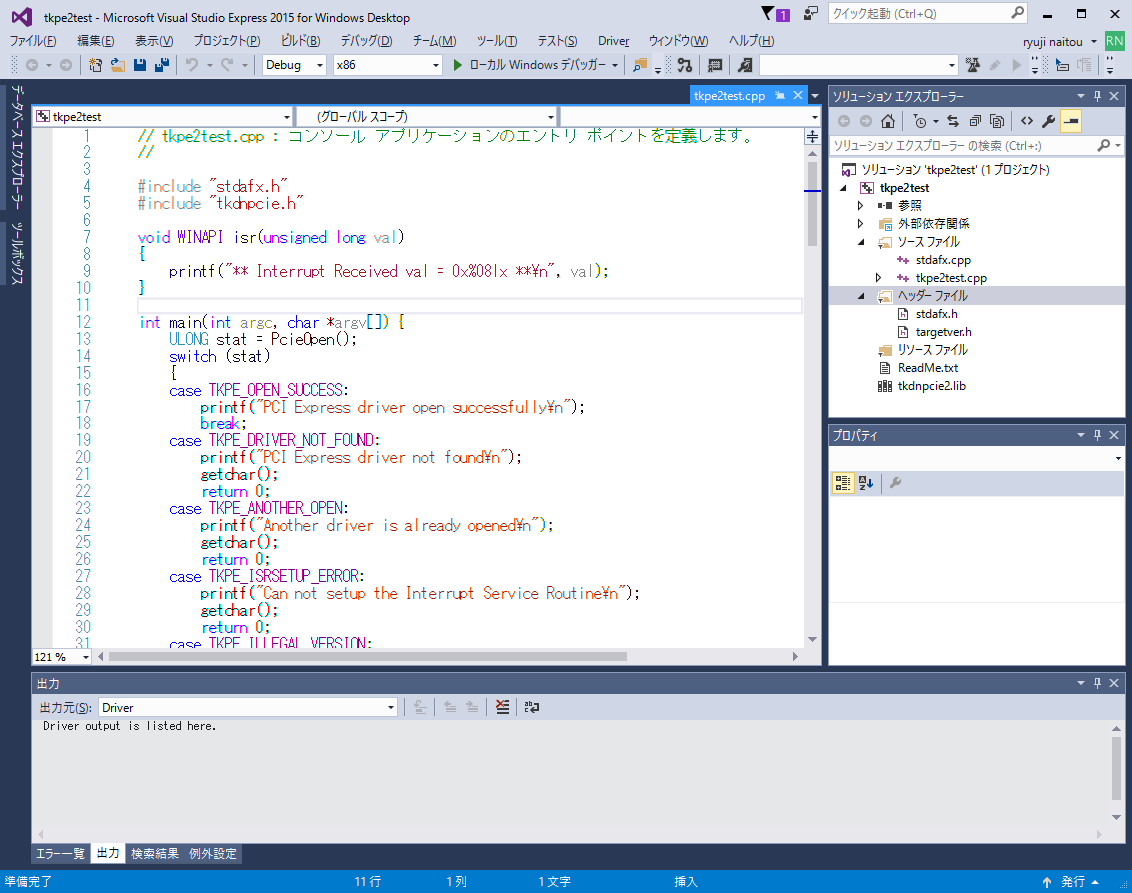
Task: Toggle Show All Files in Solution Explorer
Action: click(x=997, y=121)
